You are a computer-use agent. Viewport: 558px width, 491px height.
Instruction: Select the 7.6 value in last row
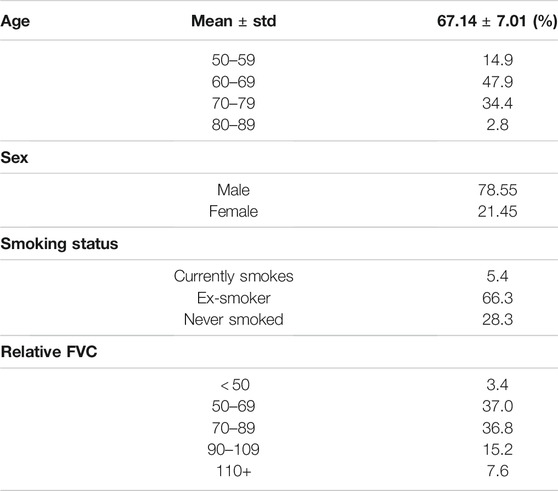[x=498, y=471]
